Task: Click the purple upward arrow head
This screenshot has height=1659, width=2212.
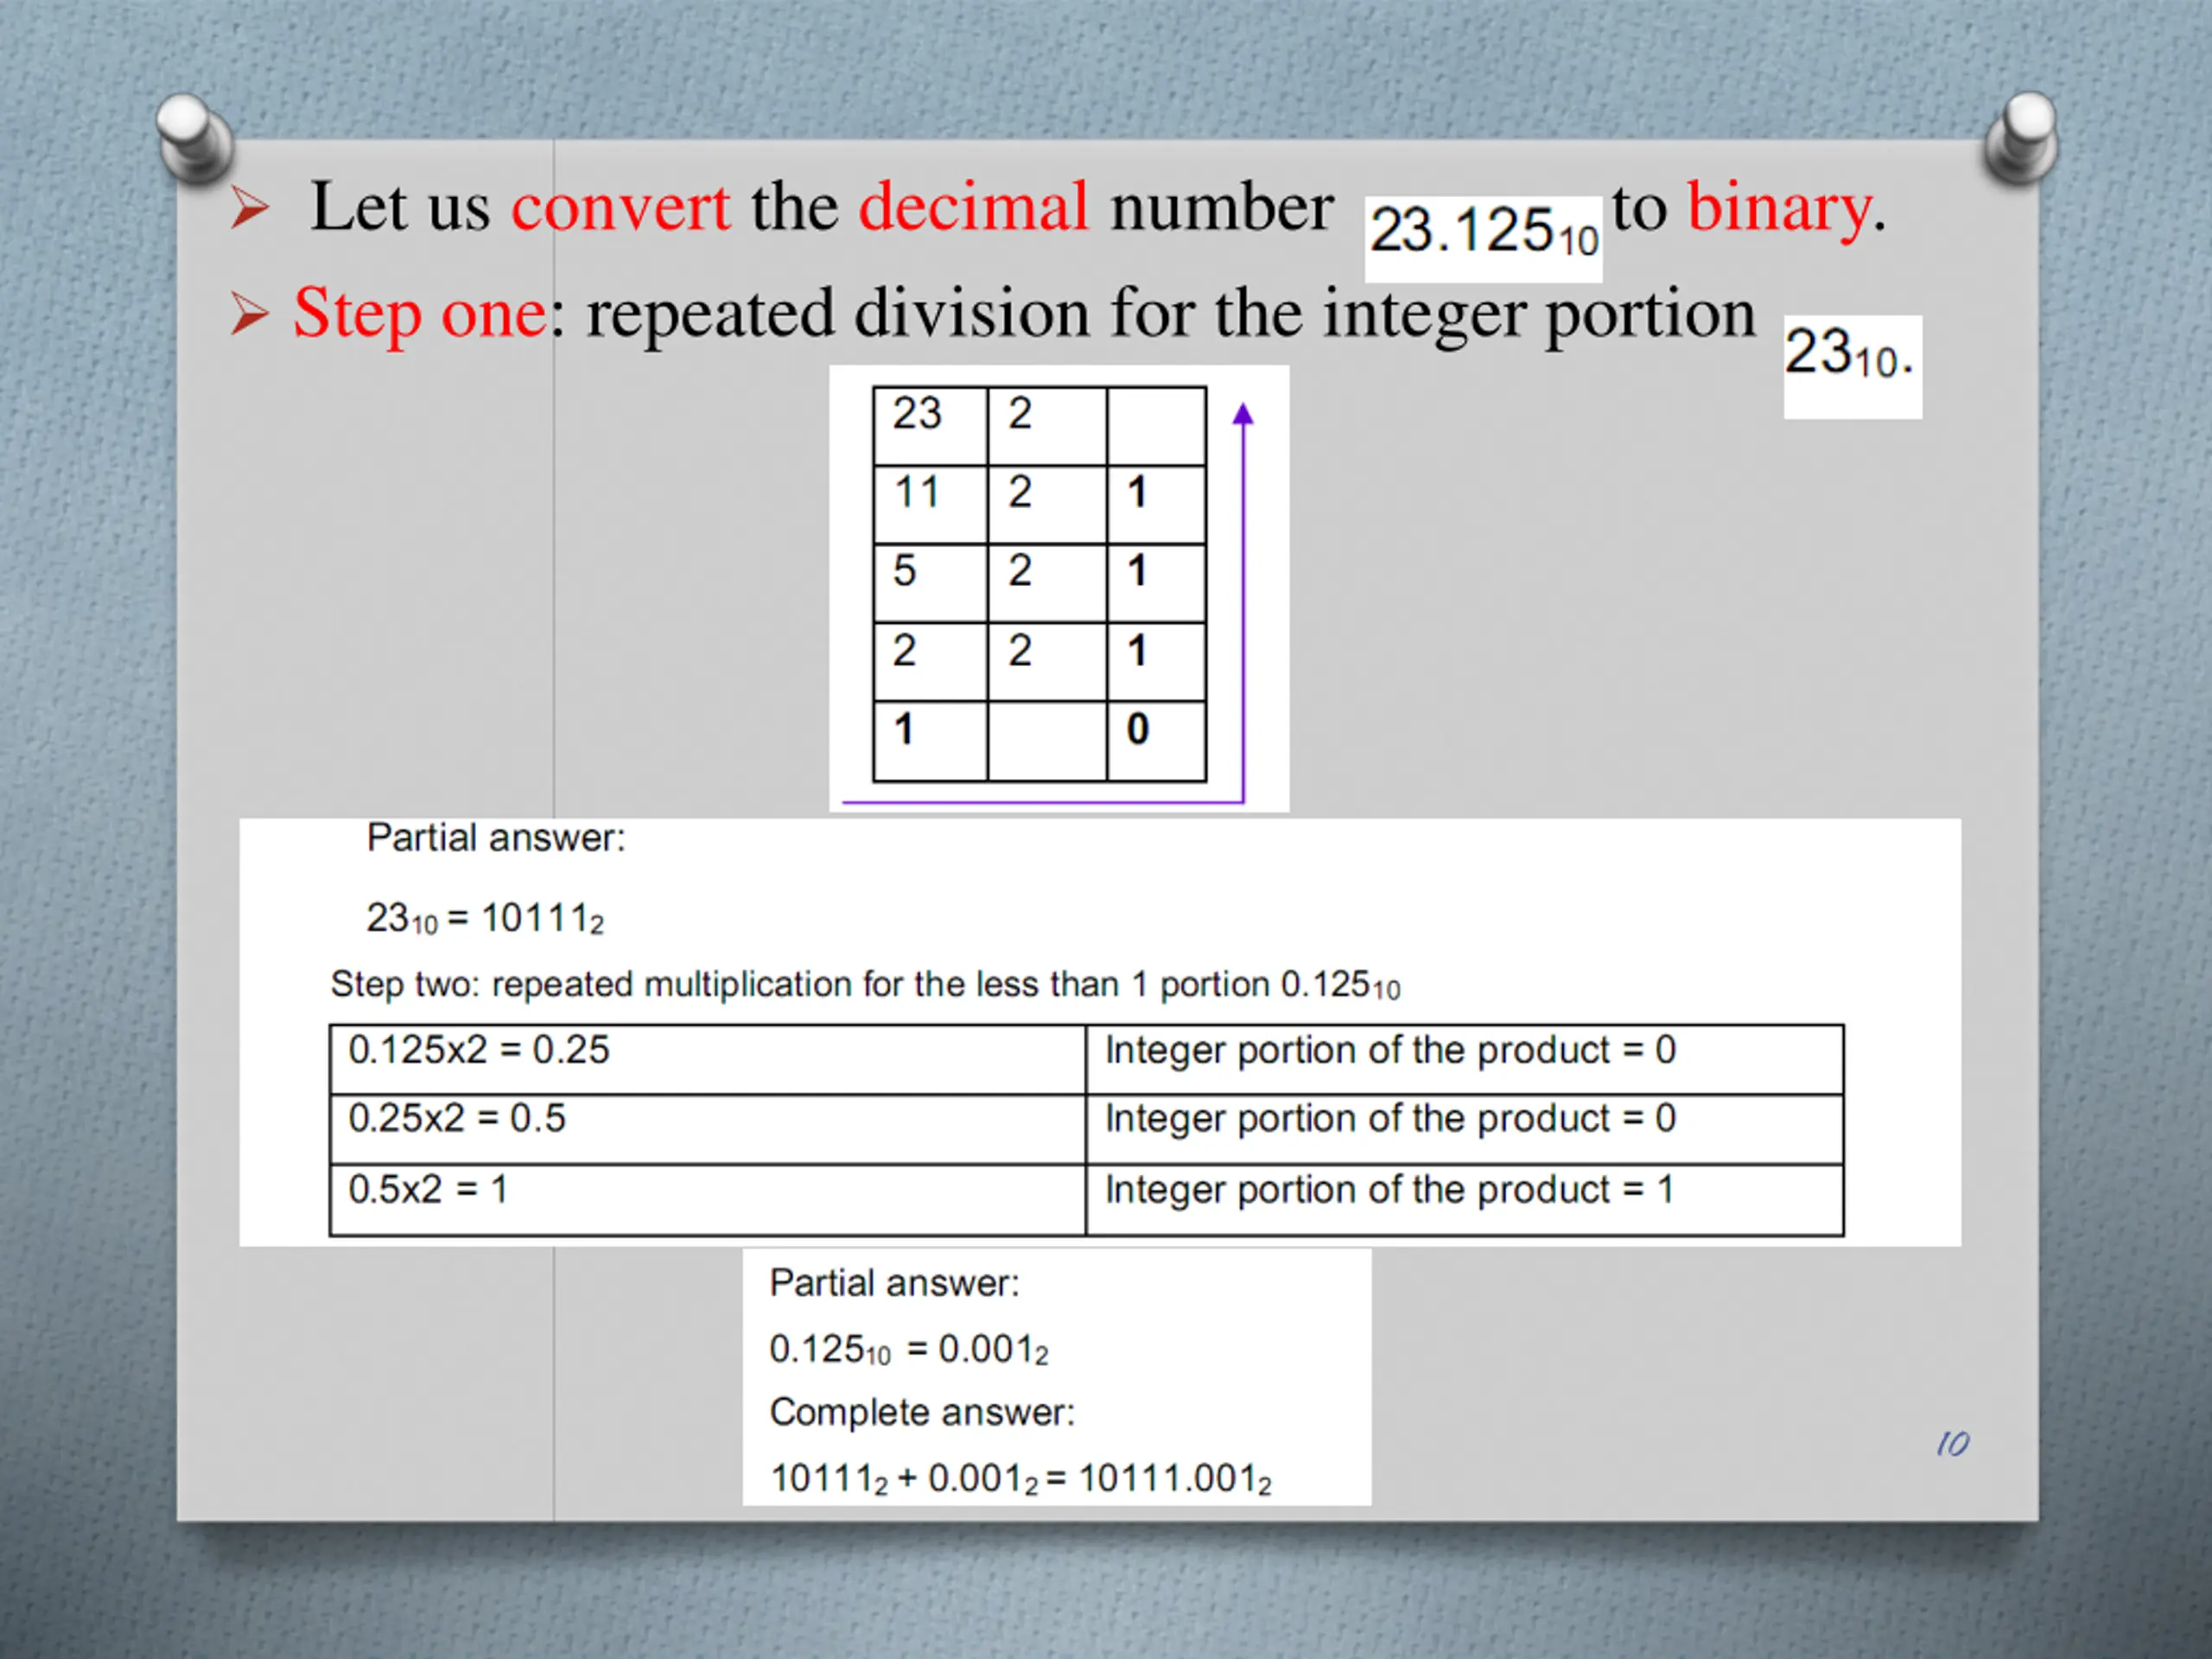Action: 1243,414
